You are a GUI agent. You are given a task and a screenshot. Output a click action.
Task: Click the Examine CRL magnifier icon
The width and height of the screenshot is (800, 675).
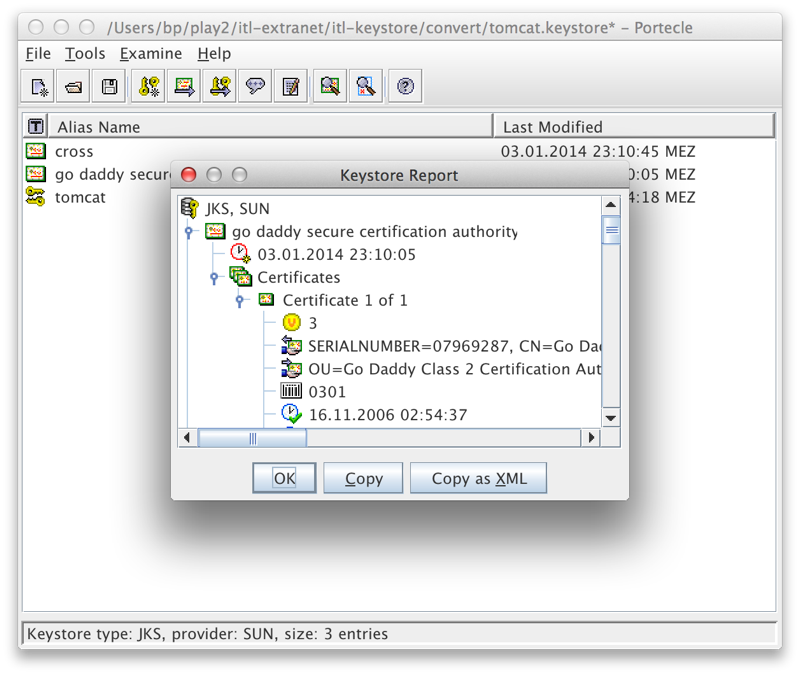(x=366, y=86)
